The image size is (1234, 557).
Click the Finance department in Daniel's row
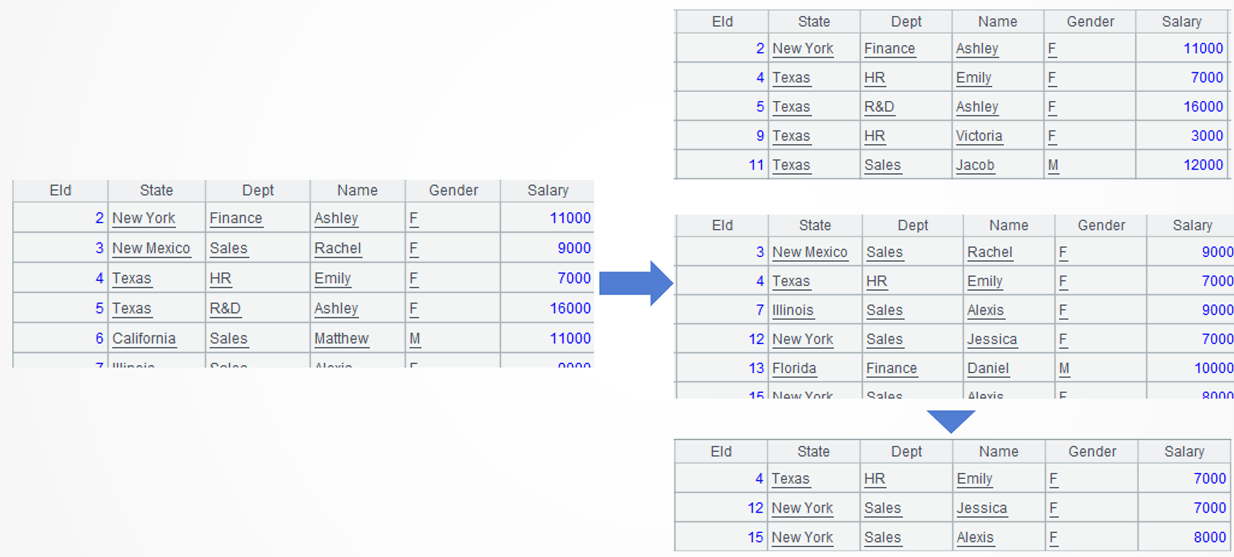891,368
